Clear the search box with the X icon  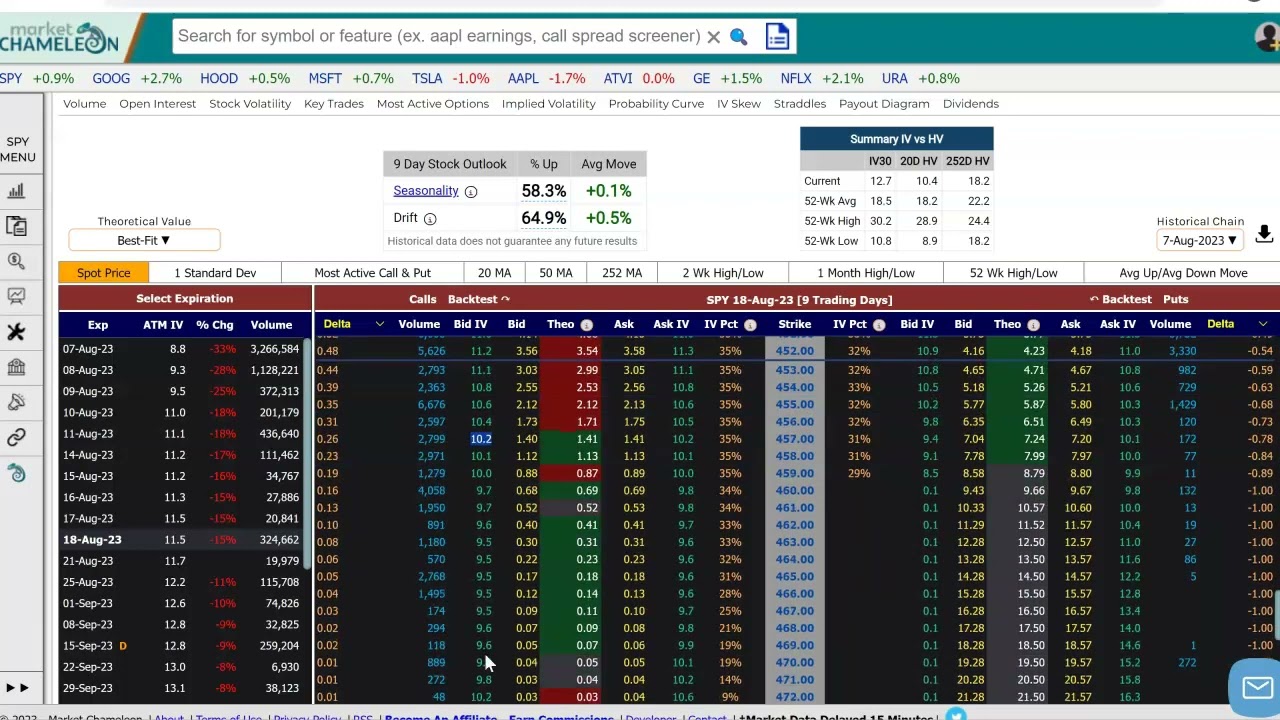pyautogui.click(x=713, y=37)
